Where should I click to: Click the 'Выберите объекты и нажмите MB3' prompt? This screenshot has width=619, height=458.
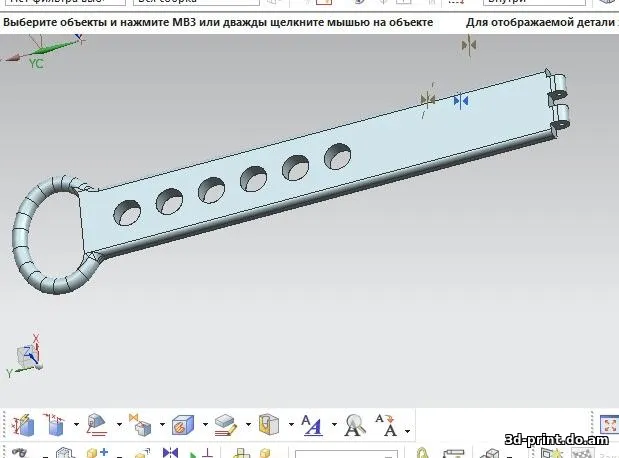pyautogui.click(x=218, y=23)
